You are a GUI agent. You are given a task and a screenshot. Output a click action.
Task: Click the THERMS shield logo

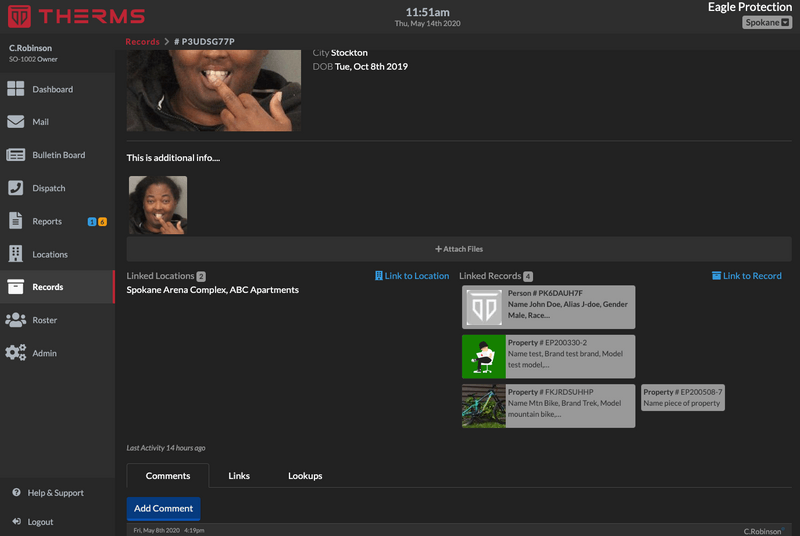click(19, 16)
